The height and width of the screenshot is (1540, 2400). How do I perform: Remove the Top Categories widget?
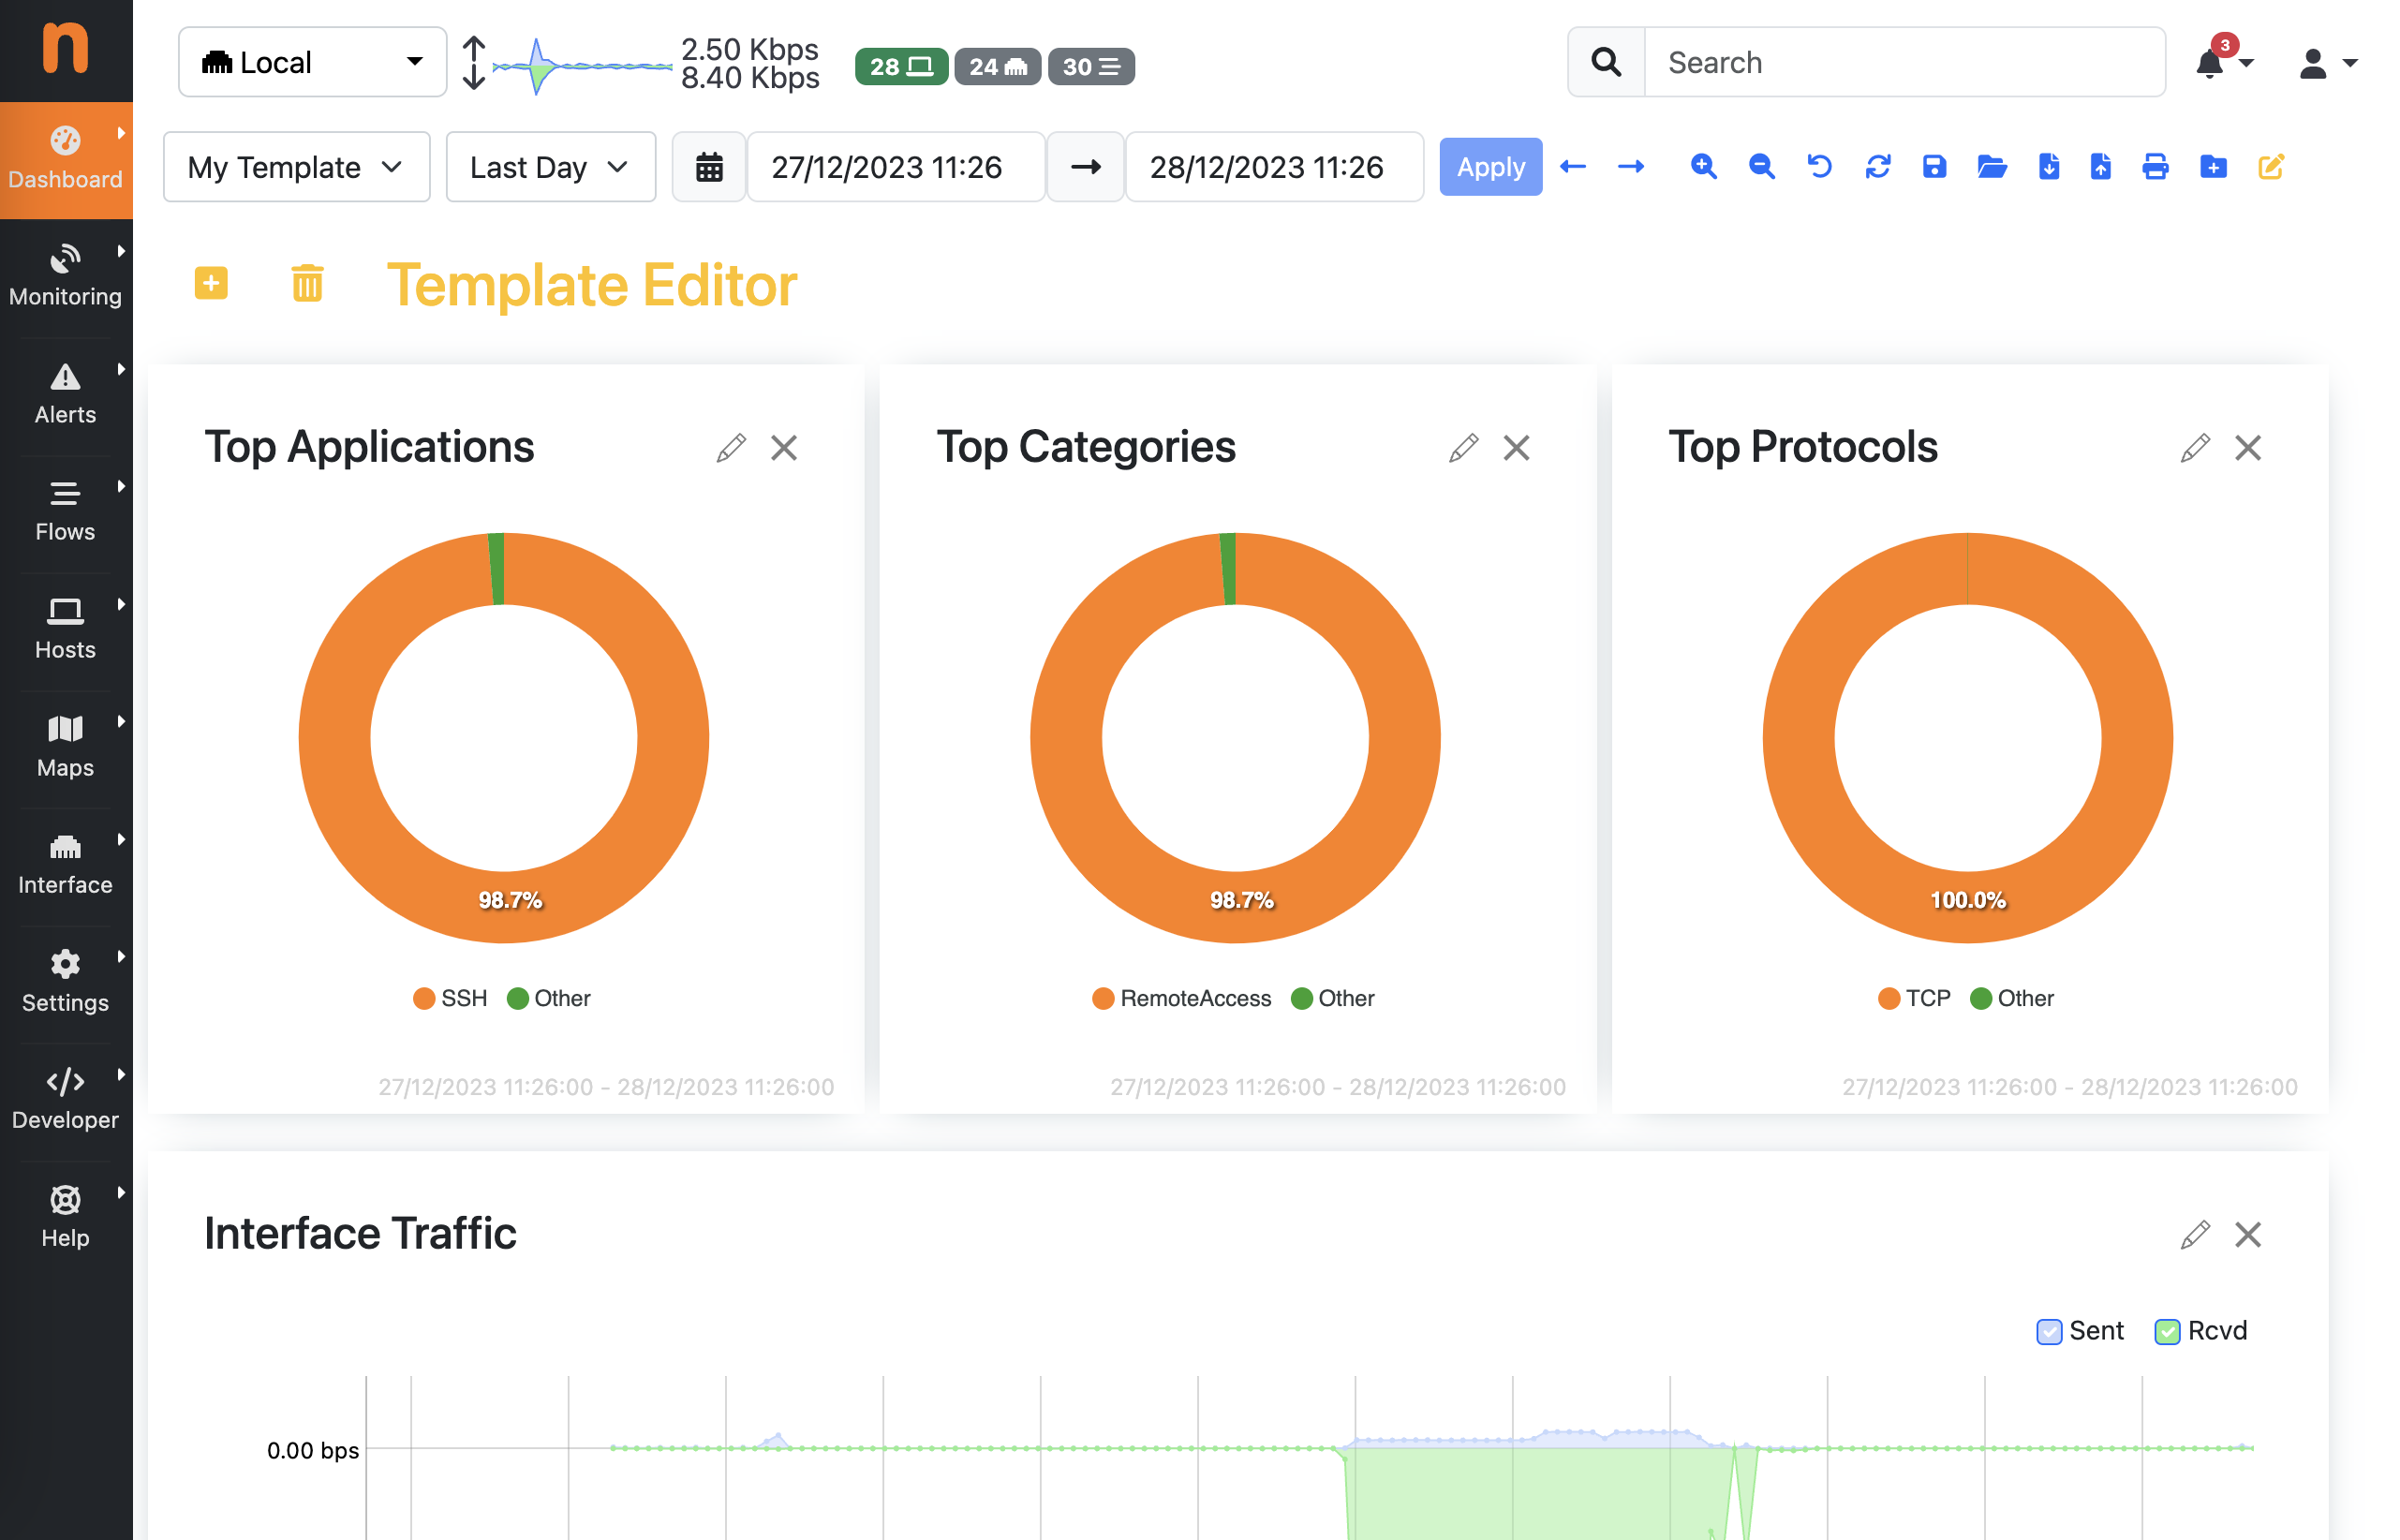[x=1516, y=448]
